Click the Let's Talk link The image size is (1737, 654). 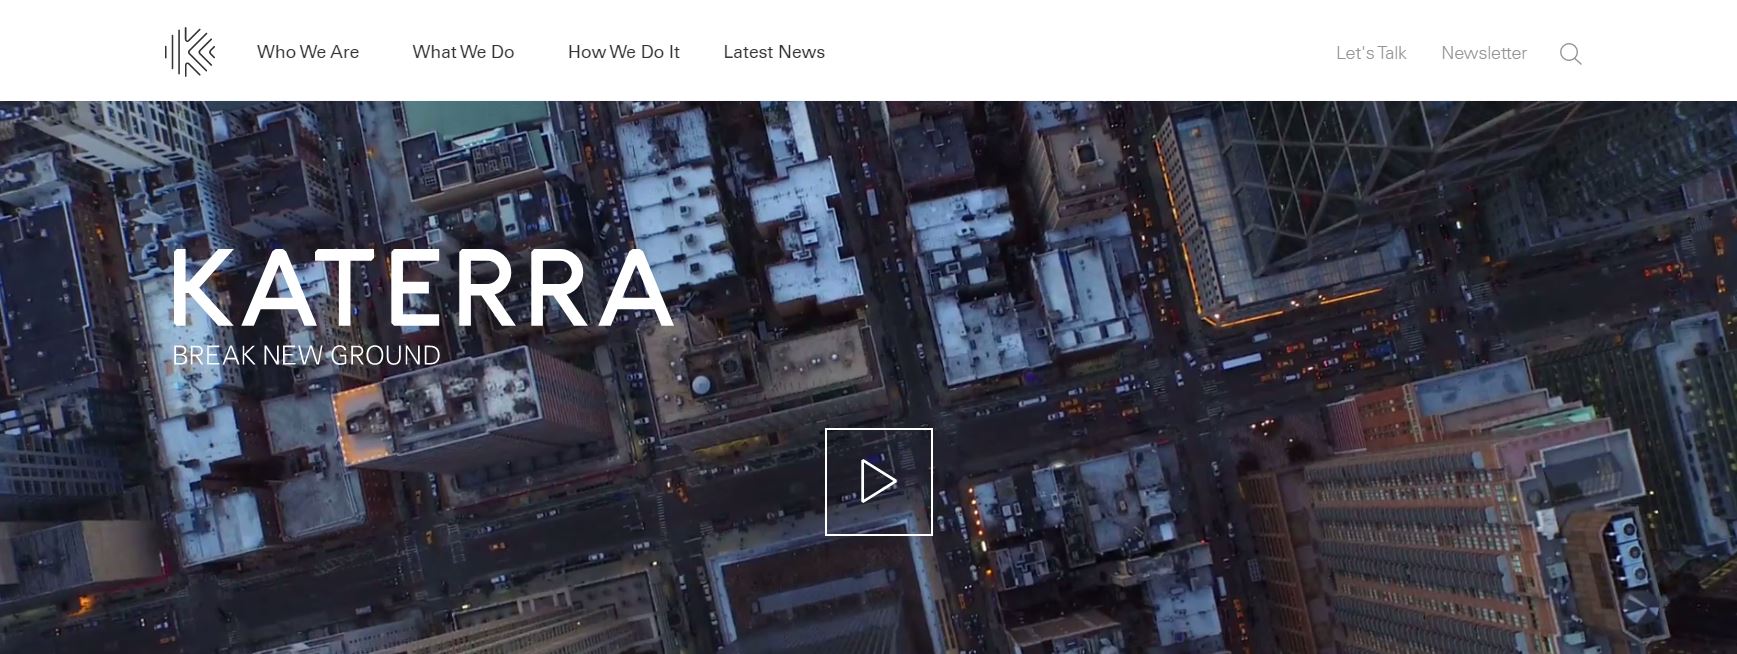tap(1371, 53)
